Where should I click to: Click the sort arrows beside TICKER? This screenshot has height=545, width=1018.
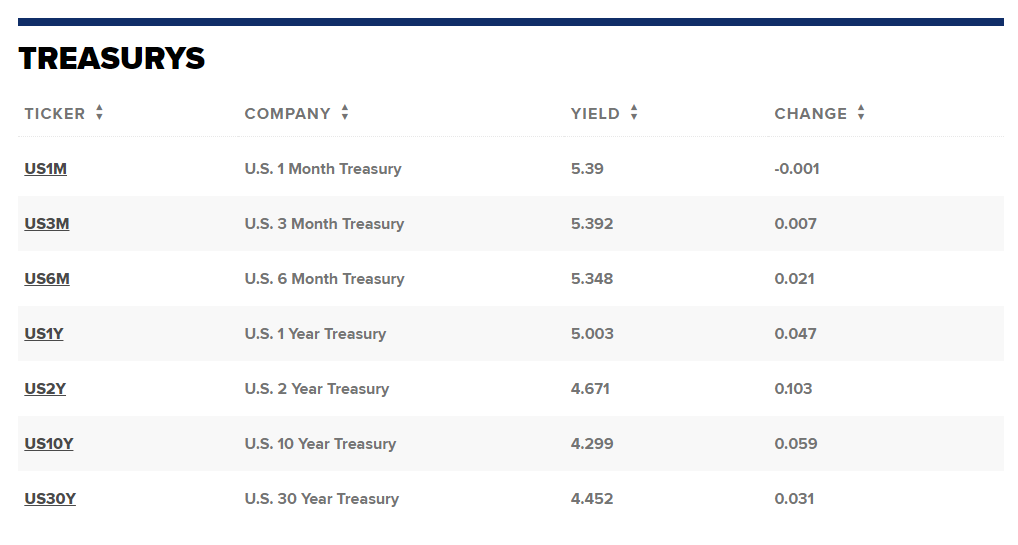coord(99,113)
